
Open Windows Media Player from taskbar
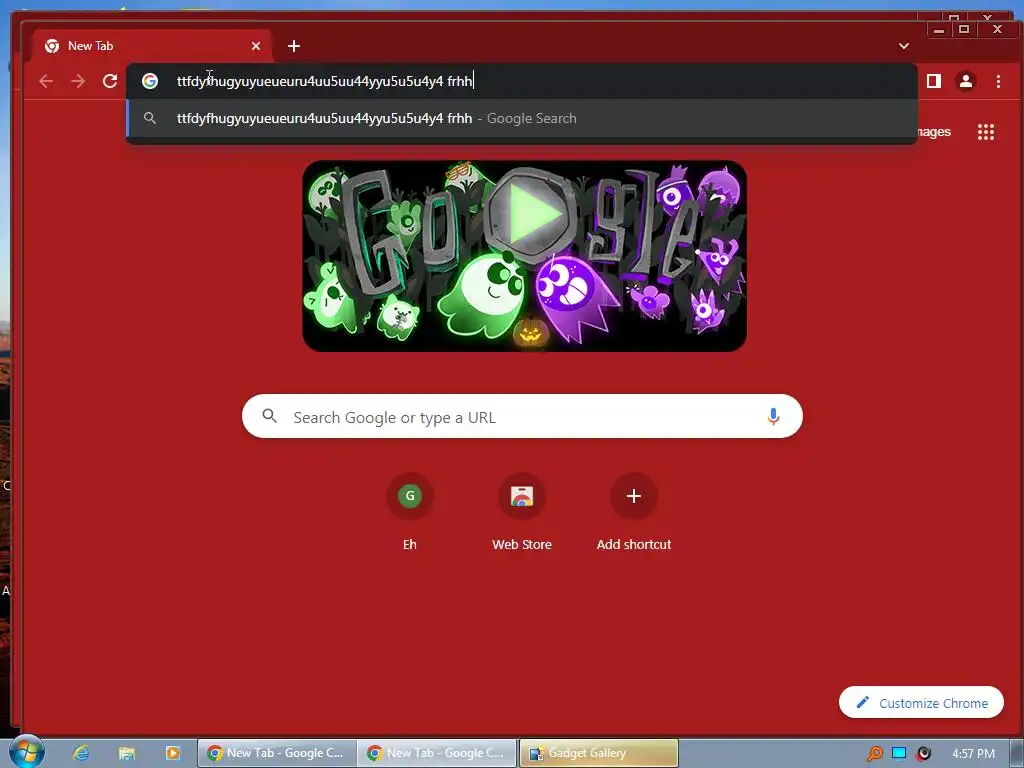click(173, 753)
